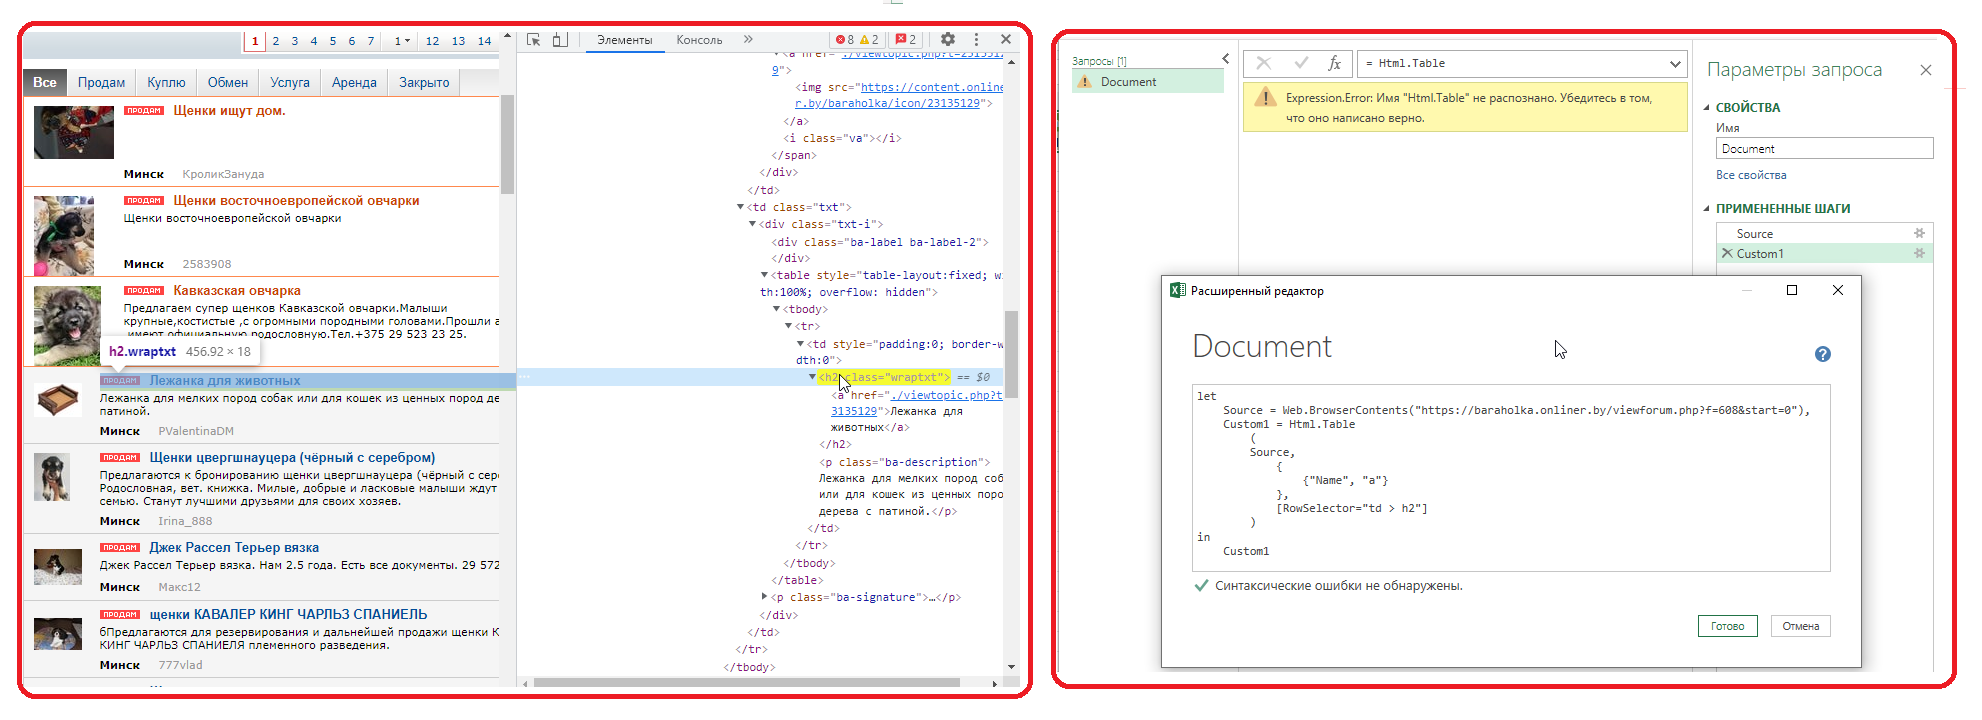Select the Услуга filter tab
The image size is (1982, 720).
click(290, 82)
